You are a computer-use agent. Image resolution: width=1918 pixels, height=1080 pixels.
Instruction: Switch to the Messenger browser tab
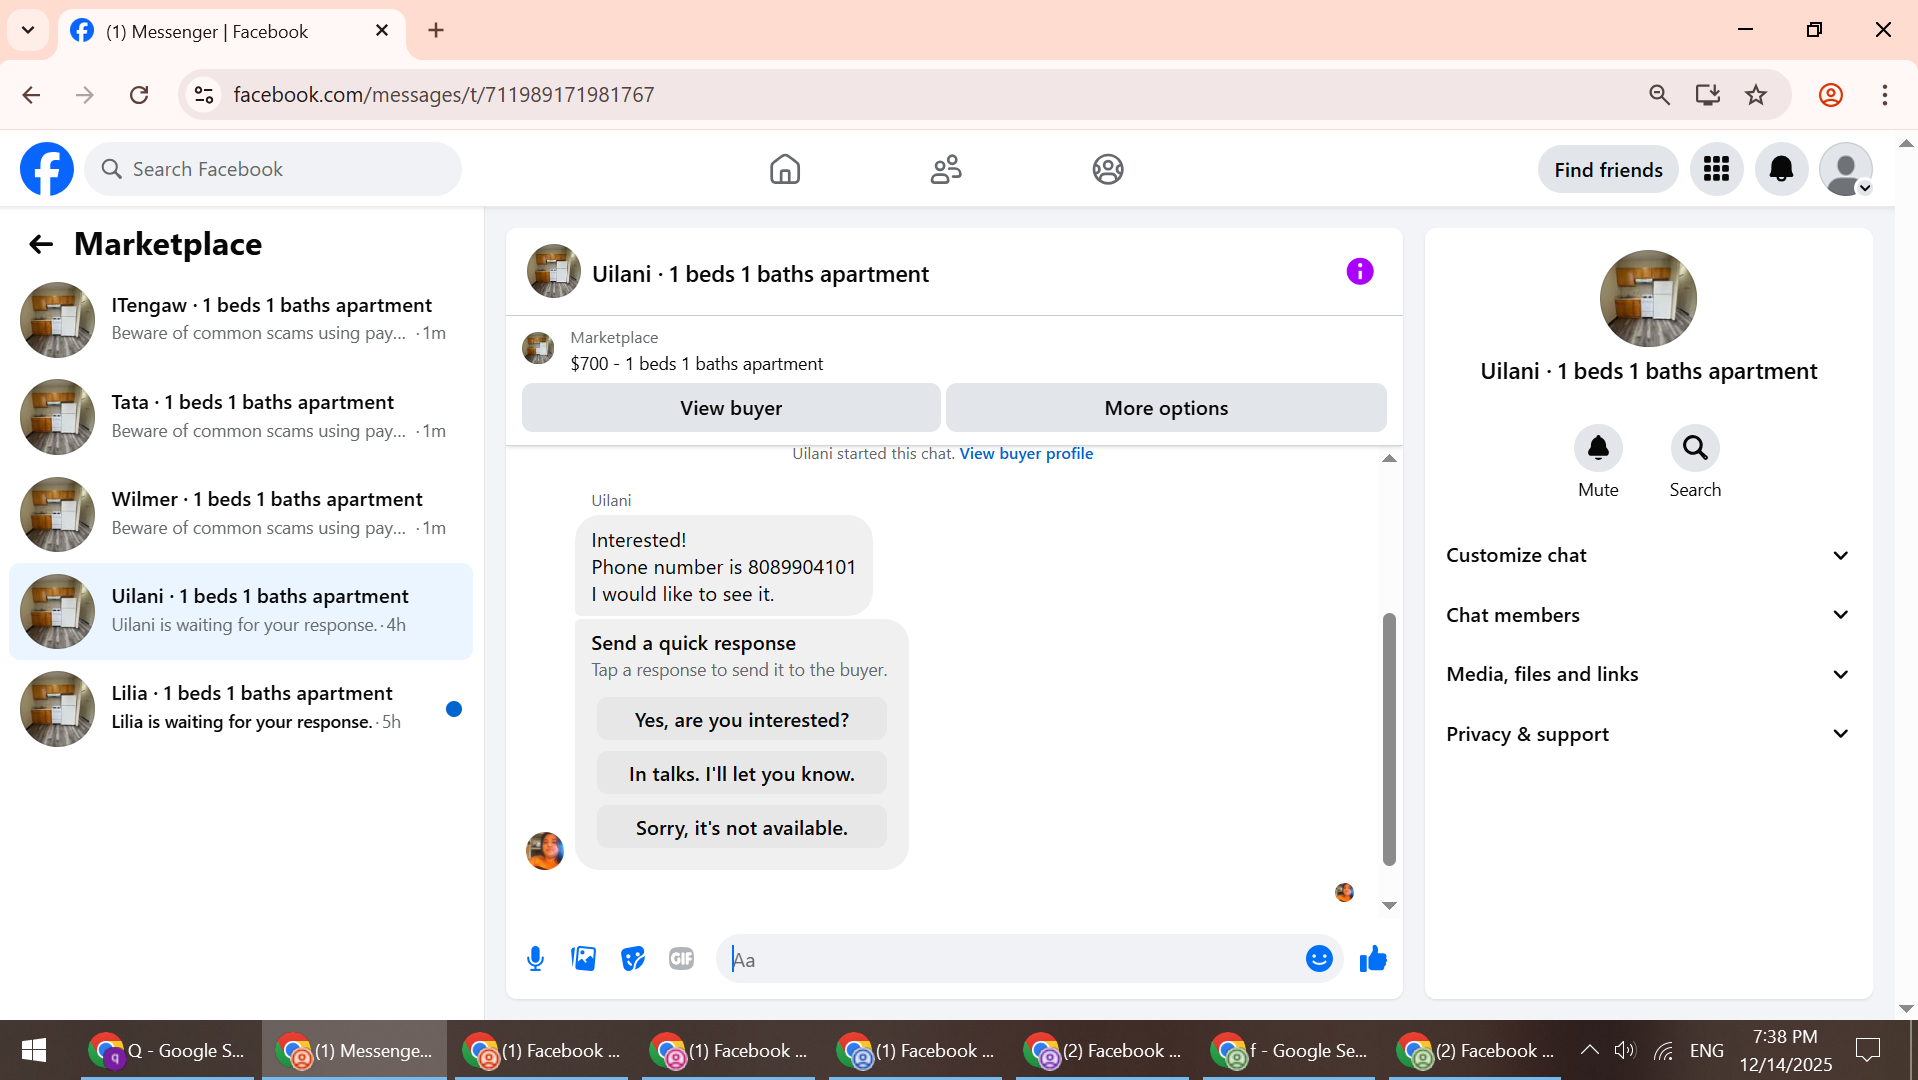click(x=232, y=31)
